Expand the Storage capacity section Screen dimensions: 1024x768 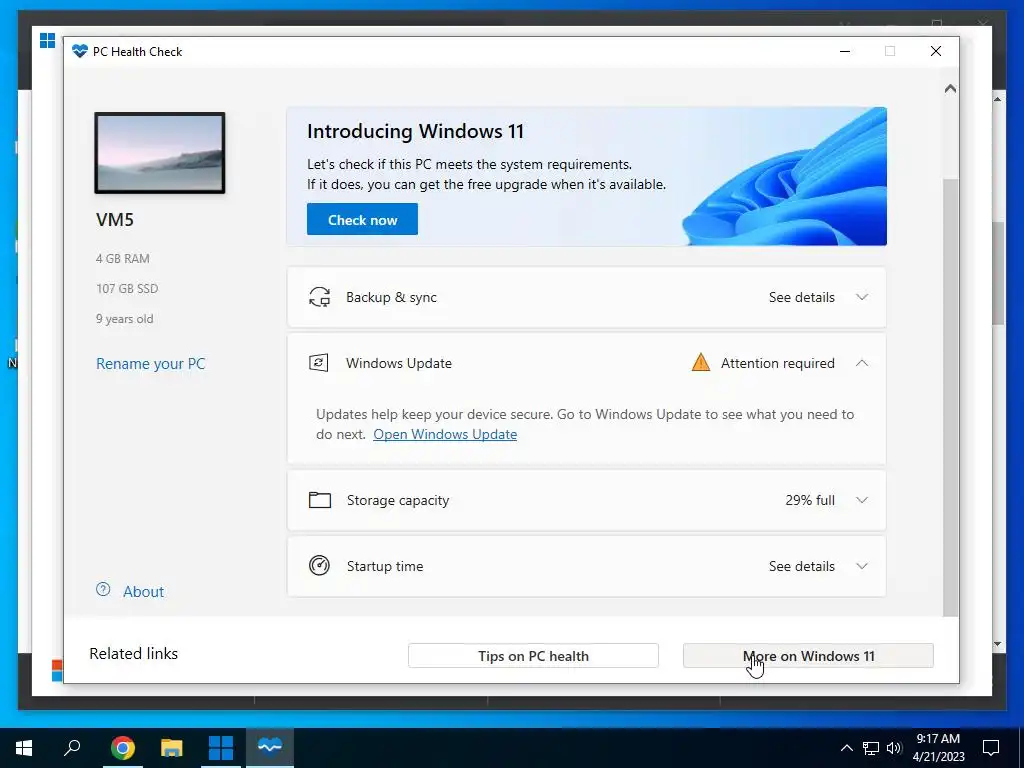coord(862,500)
